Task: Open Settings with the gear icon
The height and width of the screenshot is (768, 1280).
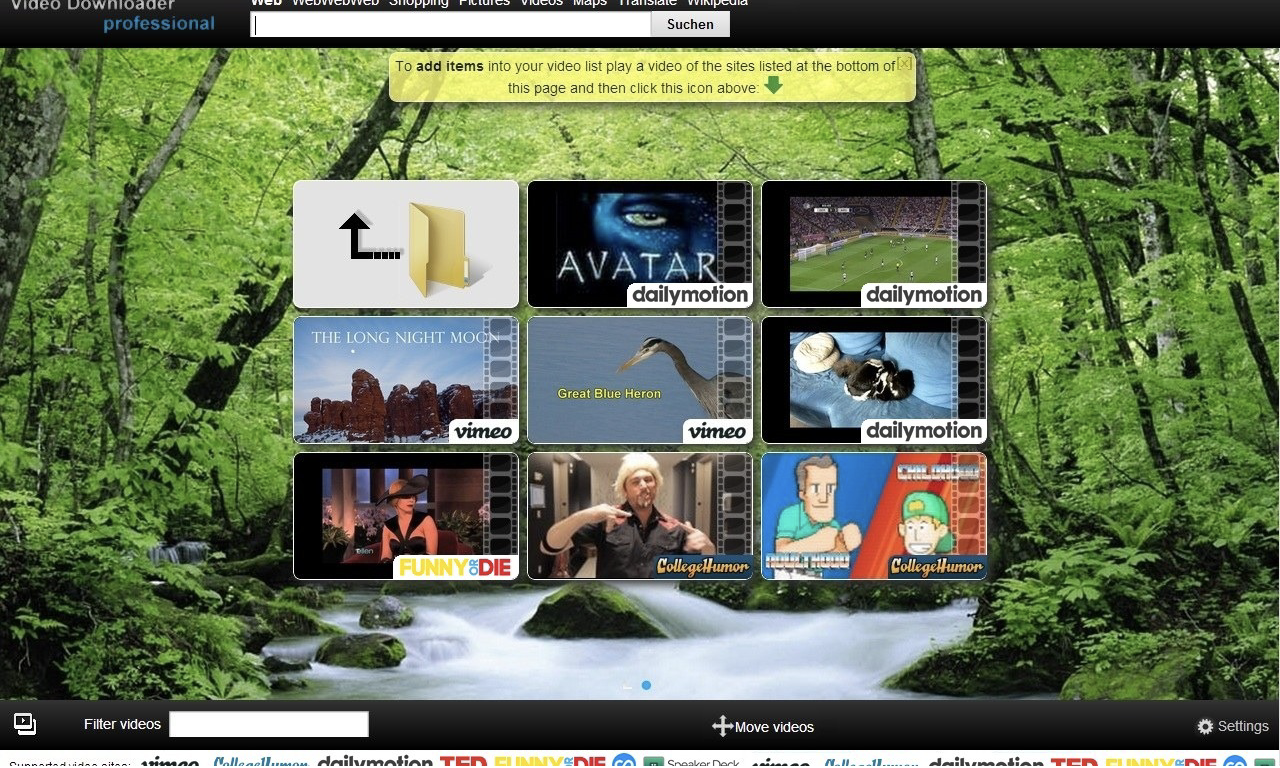Action: pyautogui.click(x=1232, y=727)
